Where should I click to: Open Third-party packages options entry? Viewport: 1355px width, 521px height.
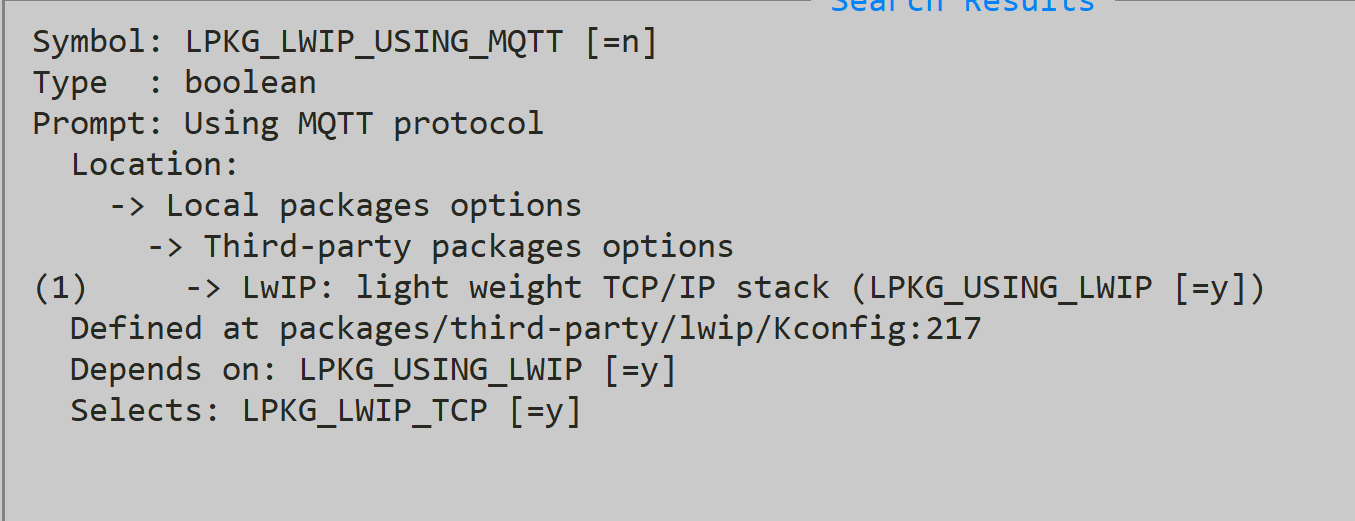(468, 247)
